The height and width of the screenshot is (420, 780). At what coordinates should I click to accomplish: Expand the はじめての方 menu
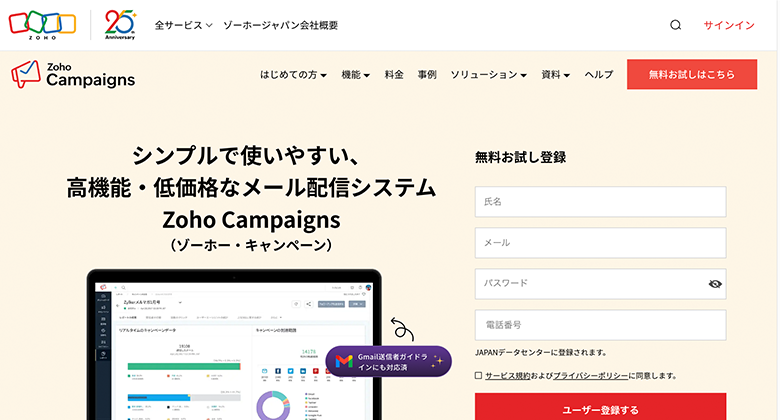pyautogui.click(x=293, y=75)
